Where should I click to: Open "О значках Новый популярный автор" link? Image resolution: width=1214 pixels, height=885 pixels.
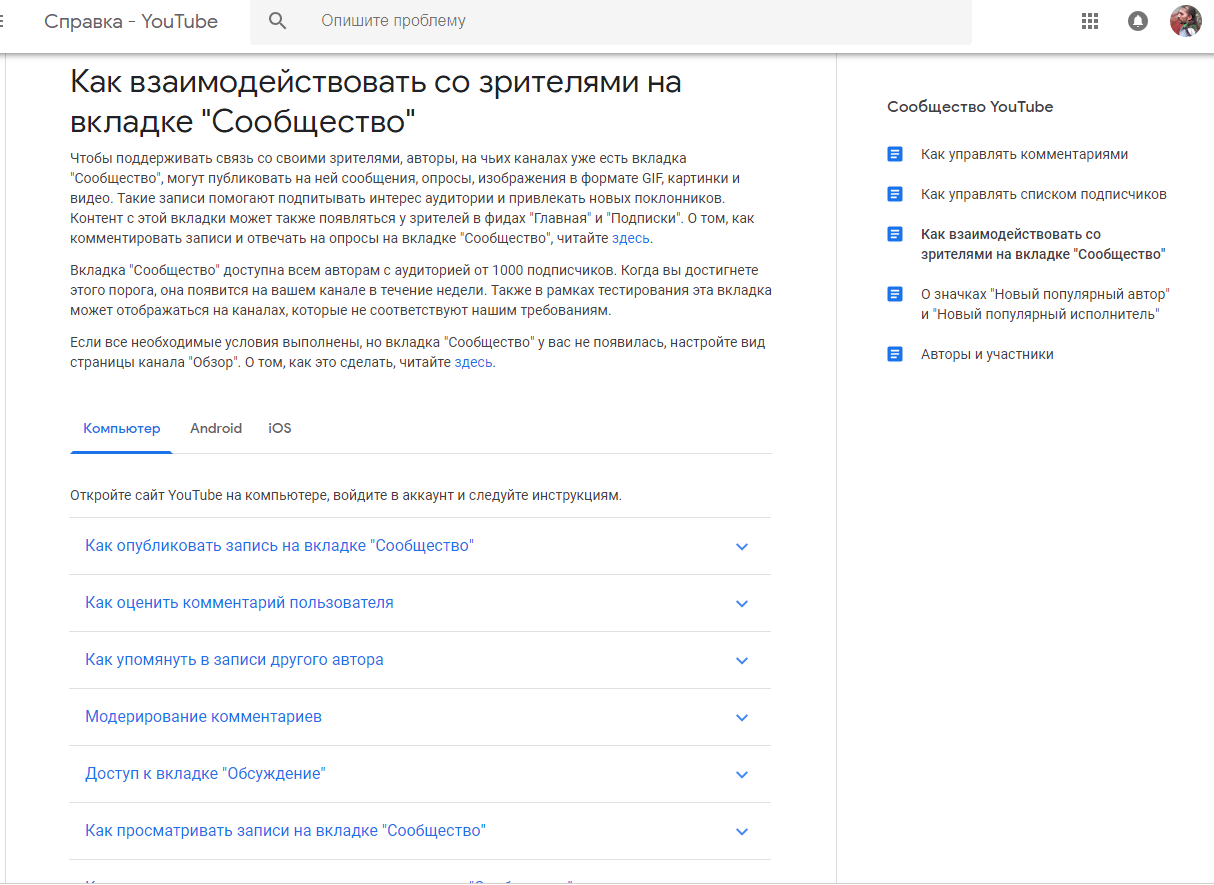[1045, 304]
